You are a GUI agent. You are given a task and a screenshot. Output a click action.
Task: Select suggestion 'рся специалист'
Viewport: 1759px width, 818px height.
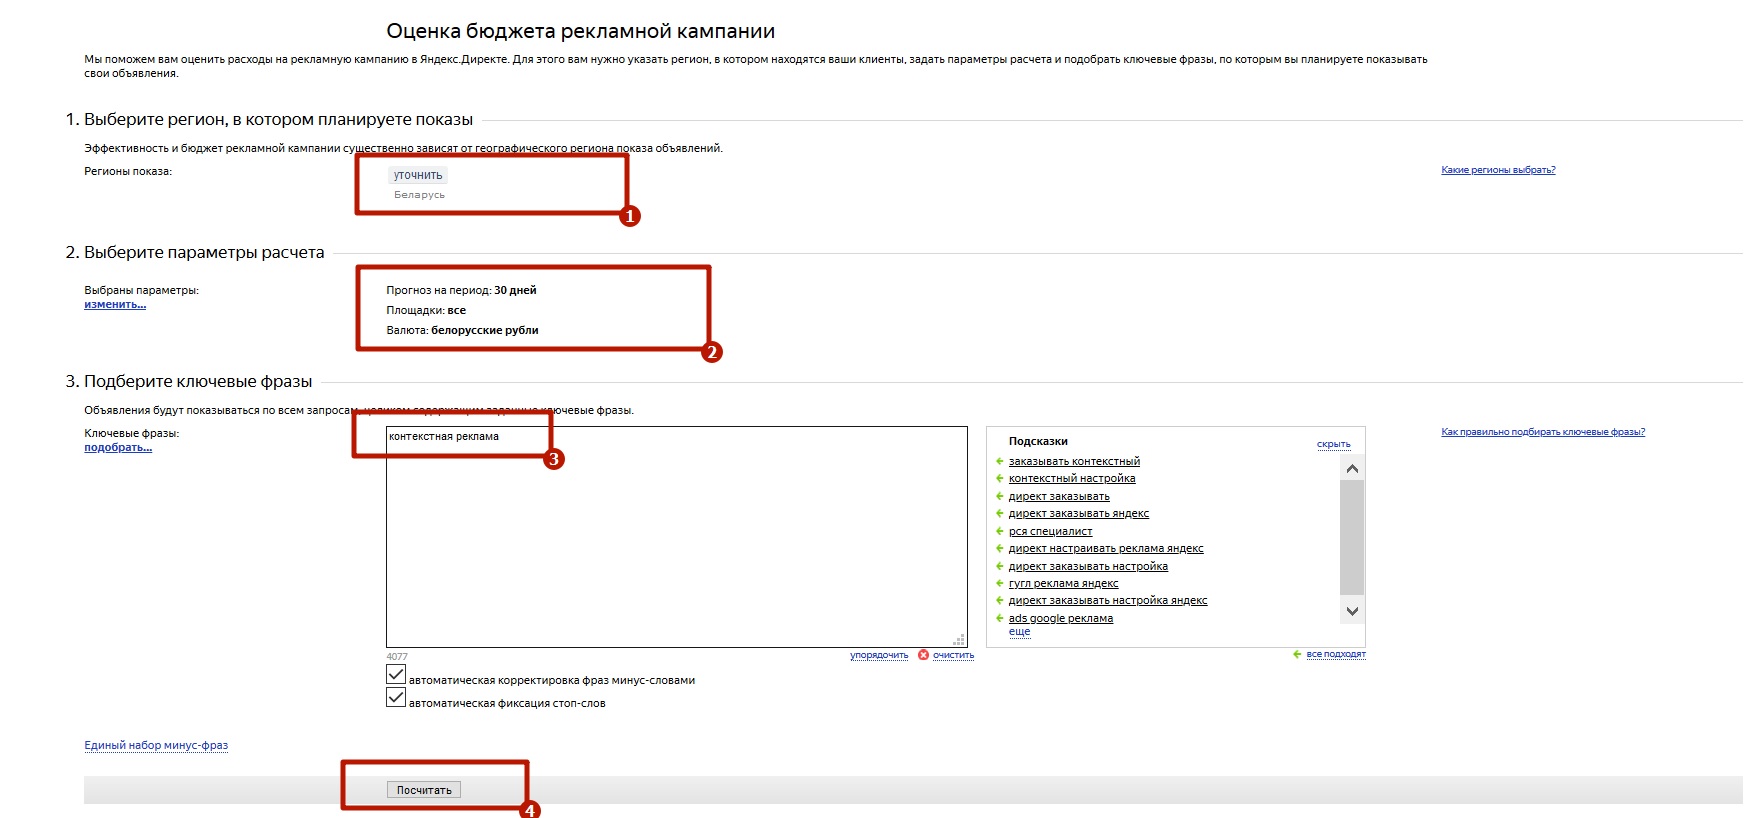point(1050,531)
